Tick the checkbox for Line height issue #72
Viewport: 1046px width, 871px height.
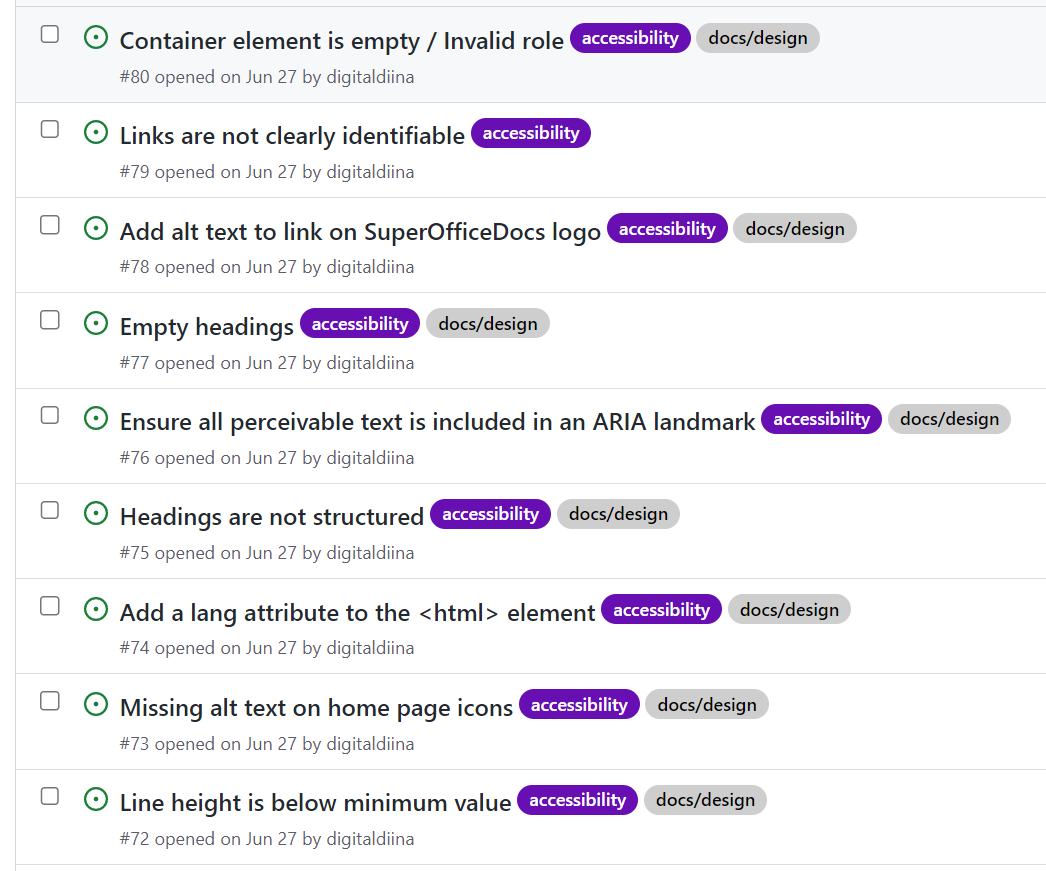(x=49, y=796)
